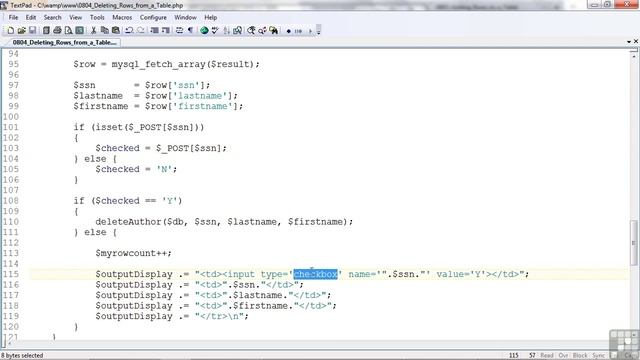Print the document with the printer icon

coord(58,31)
